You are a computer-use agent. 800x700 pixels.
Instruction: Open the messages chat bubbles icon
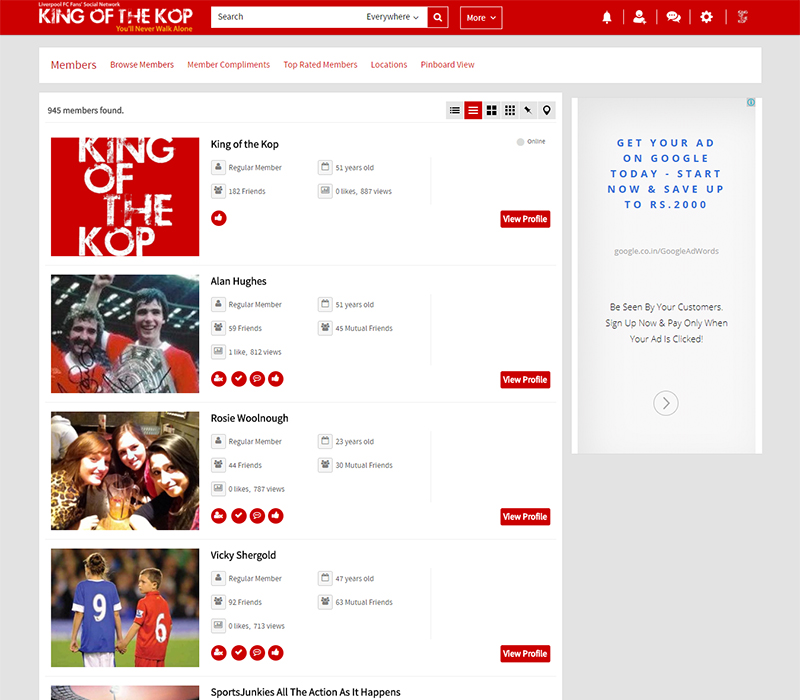[x=673, y=17]
